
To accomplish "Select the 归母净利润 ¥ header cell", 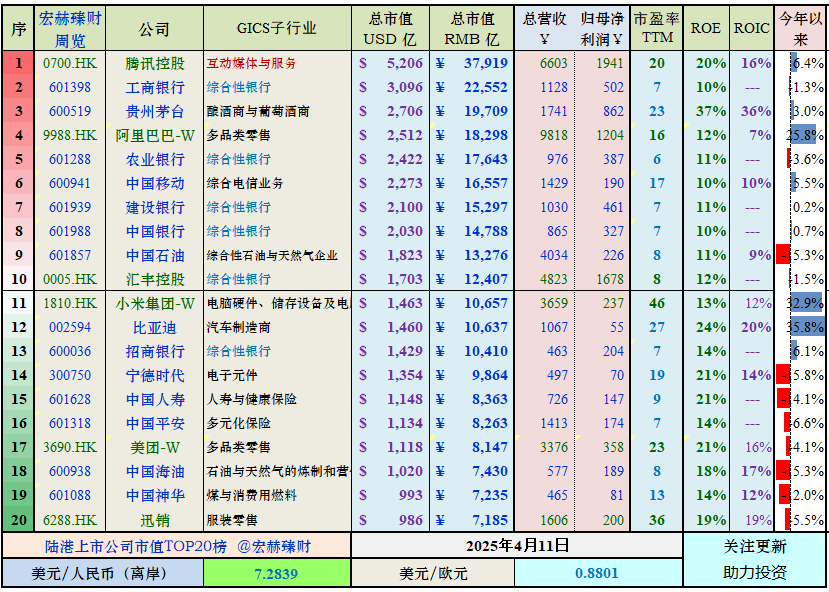I will 602,29.
